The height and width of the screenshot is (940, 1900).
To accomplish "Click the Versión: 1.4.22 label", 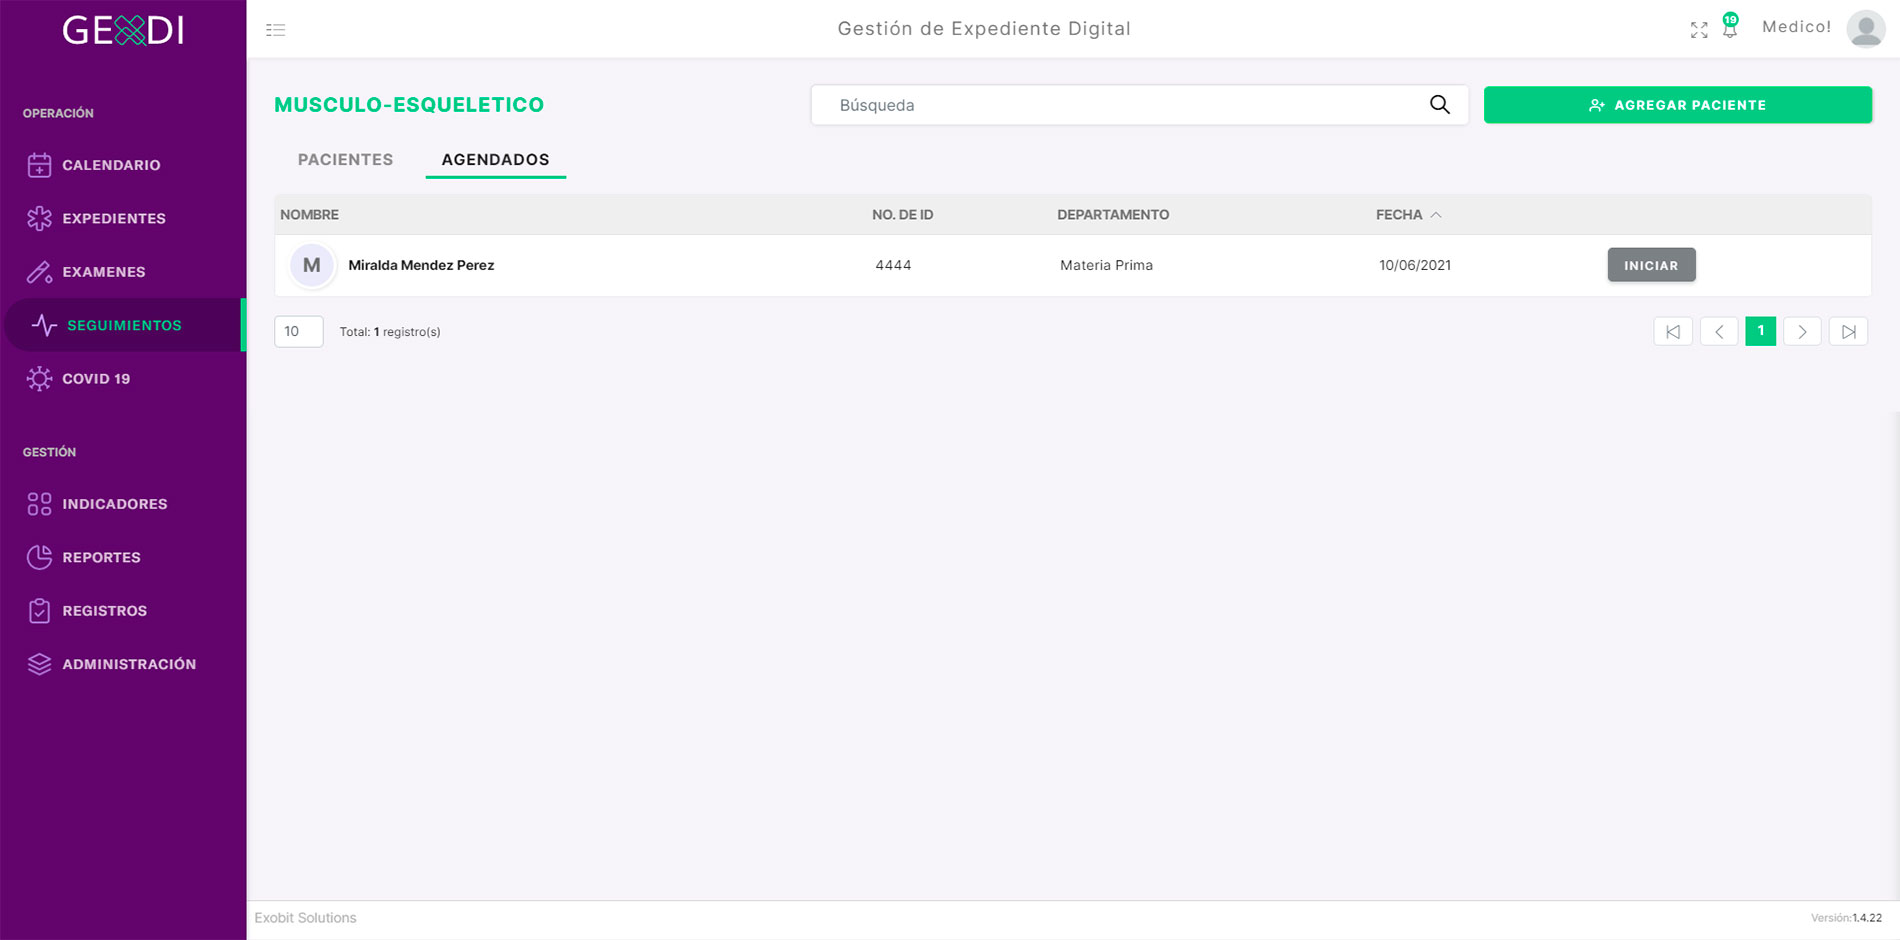I will pos(1846,918).
